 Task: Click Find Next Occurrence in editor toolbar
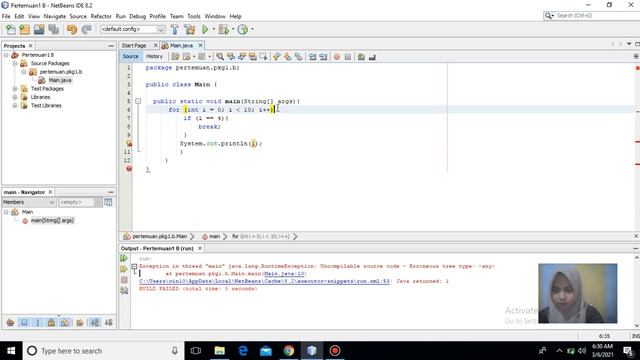242,57
